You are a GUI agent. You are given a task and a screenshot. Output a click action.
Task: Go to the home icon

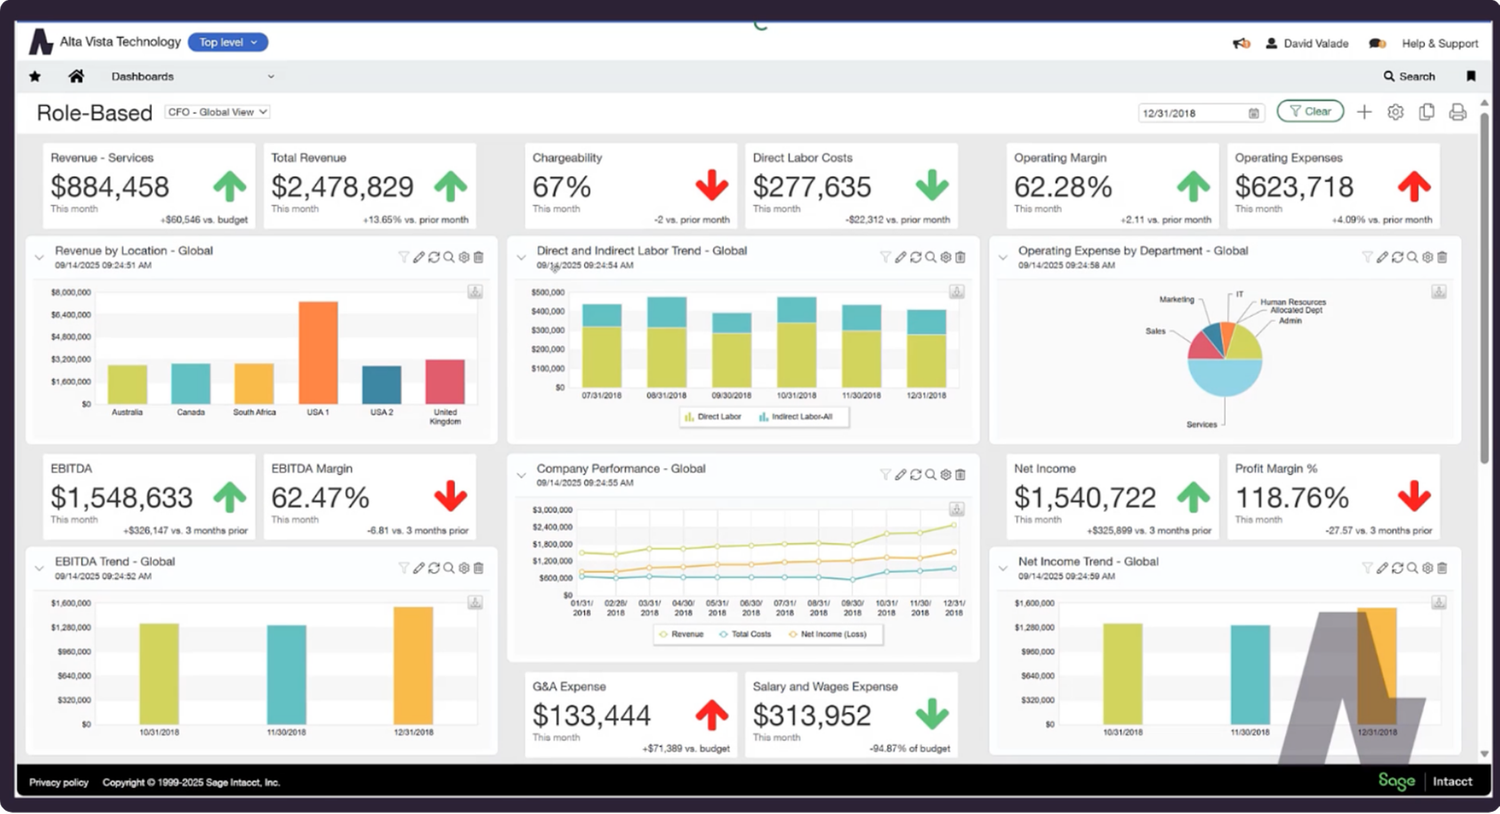(x=76, y=76)
